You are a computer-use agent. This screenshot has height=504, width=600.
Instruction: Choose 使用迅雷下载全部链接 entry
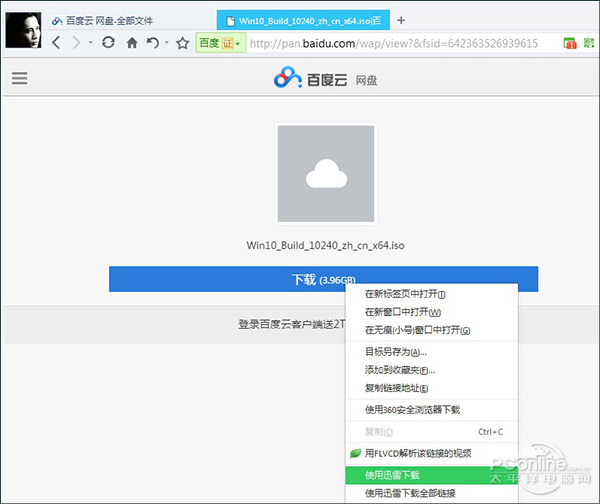point(432,493)
